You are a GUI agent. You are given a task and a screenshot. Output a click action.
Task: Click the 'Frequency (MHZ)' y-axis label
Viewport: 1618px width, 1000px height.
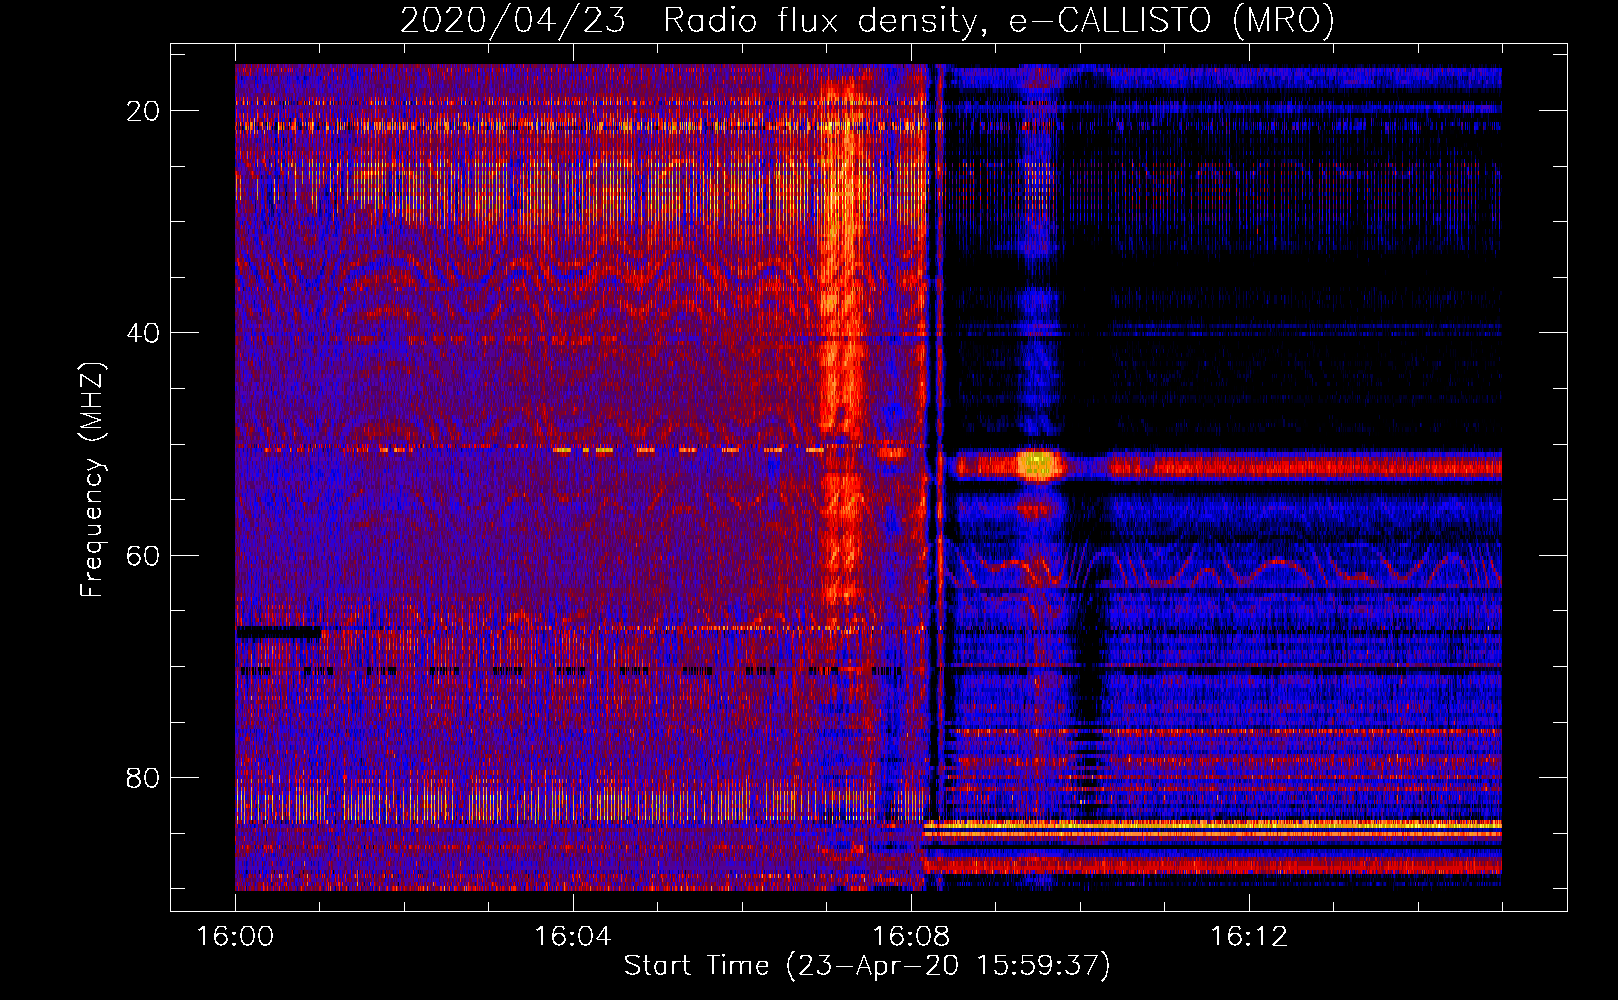(92, 480)
